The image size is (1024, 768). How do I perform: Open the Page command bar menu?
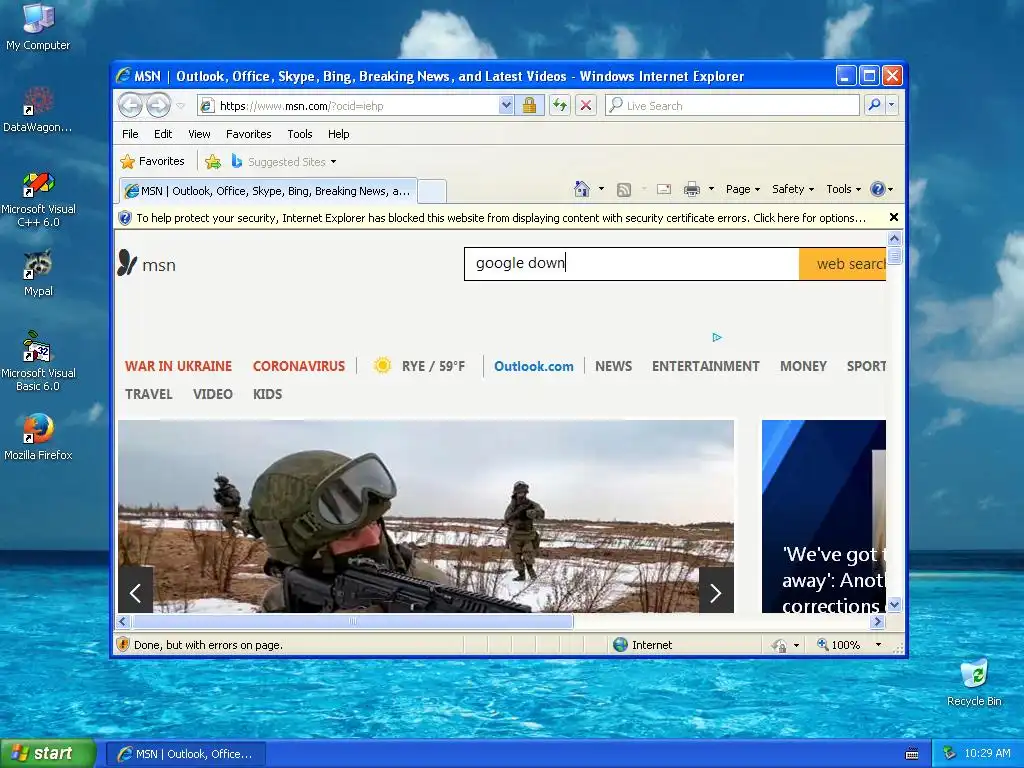[743, 189]
